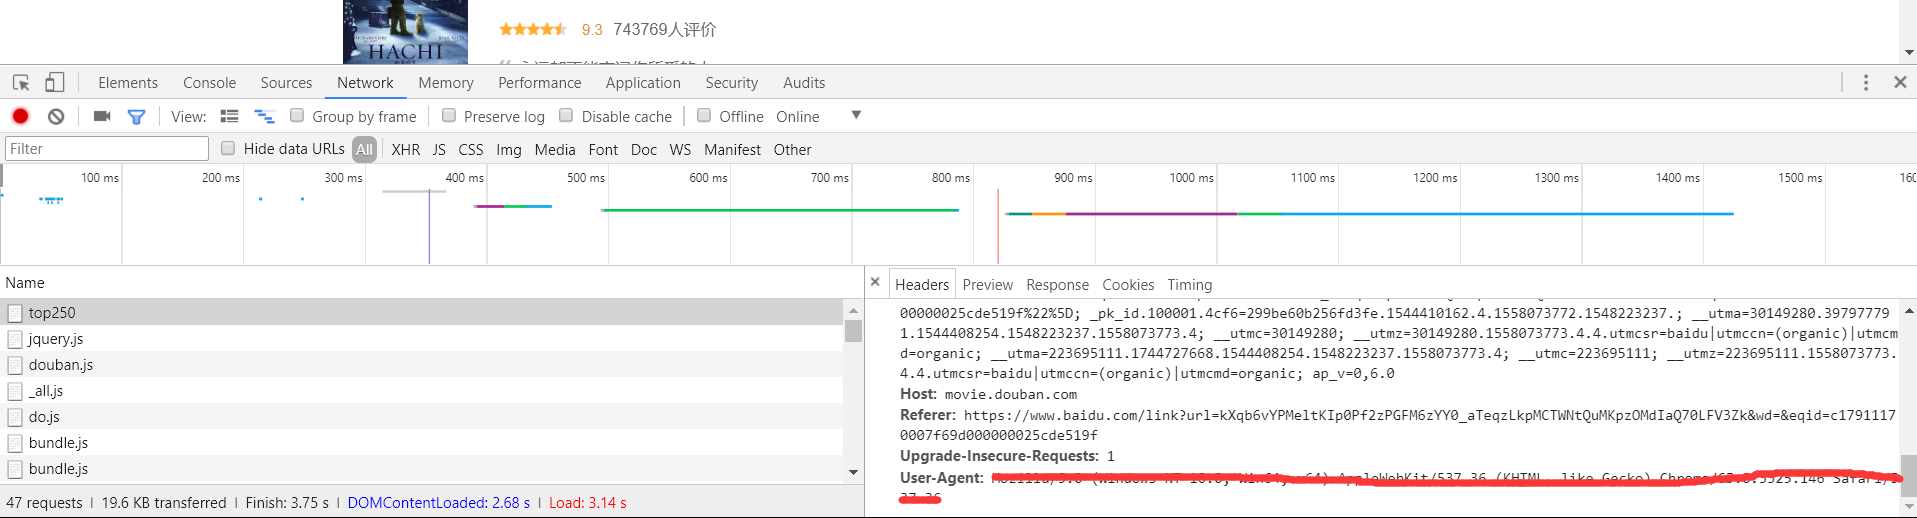
Task: Clear the network log
Action: (56, 116)
